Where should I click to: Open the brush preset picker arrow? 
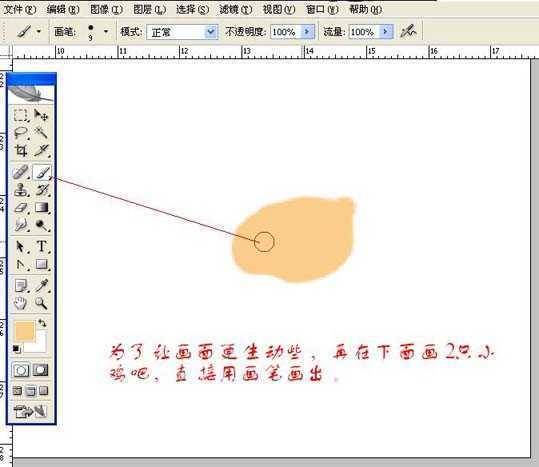pyautogui.click(x=106, y=32)
